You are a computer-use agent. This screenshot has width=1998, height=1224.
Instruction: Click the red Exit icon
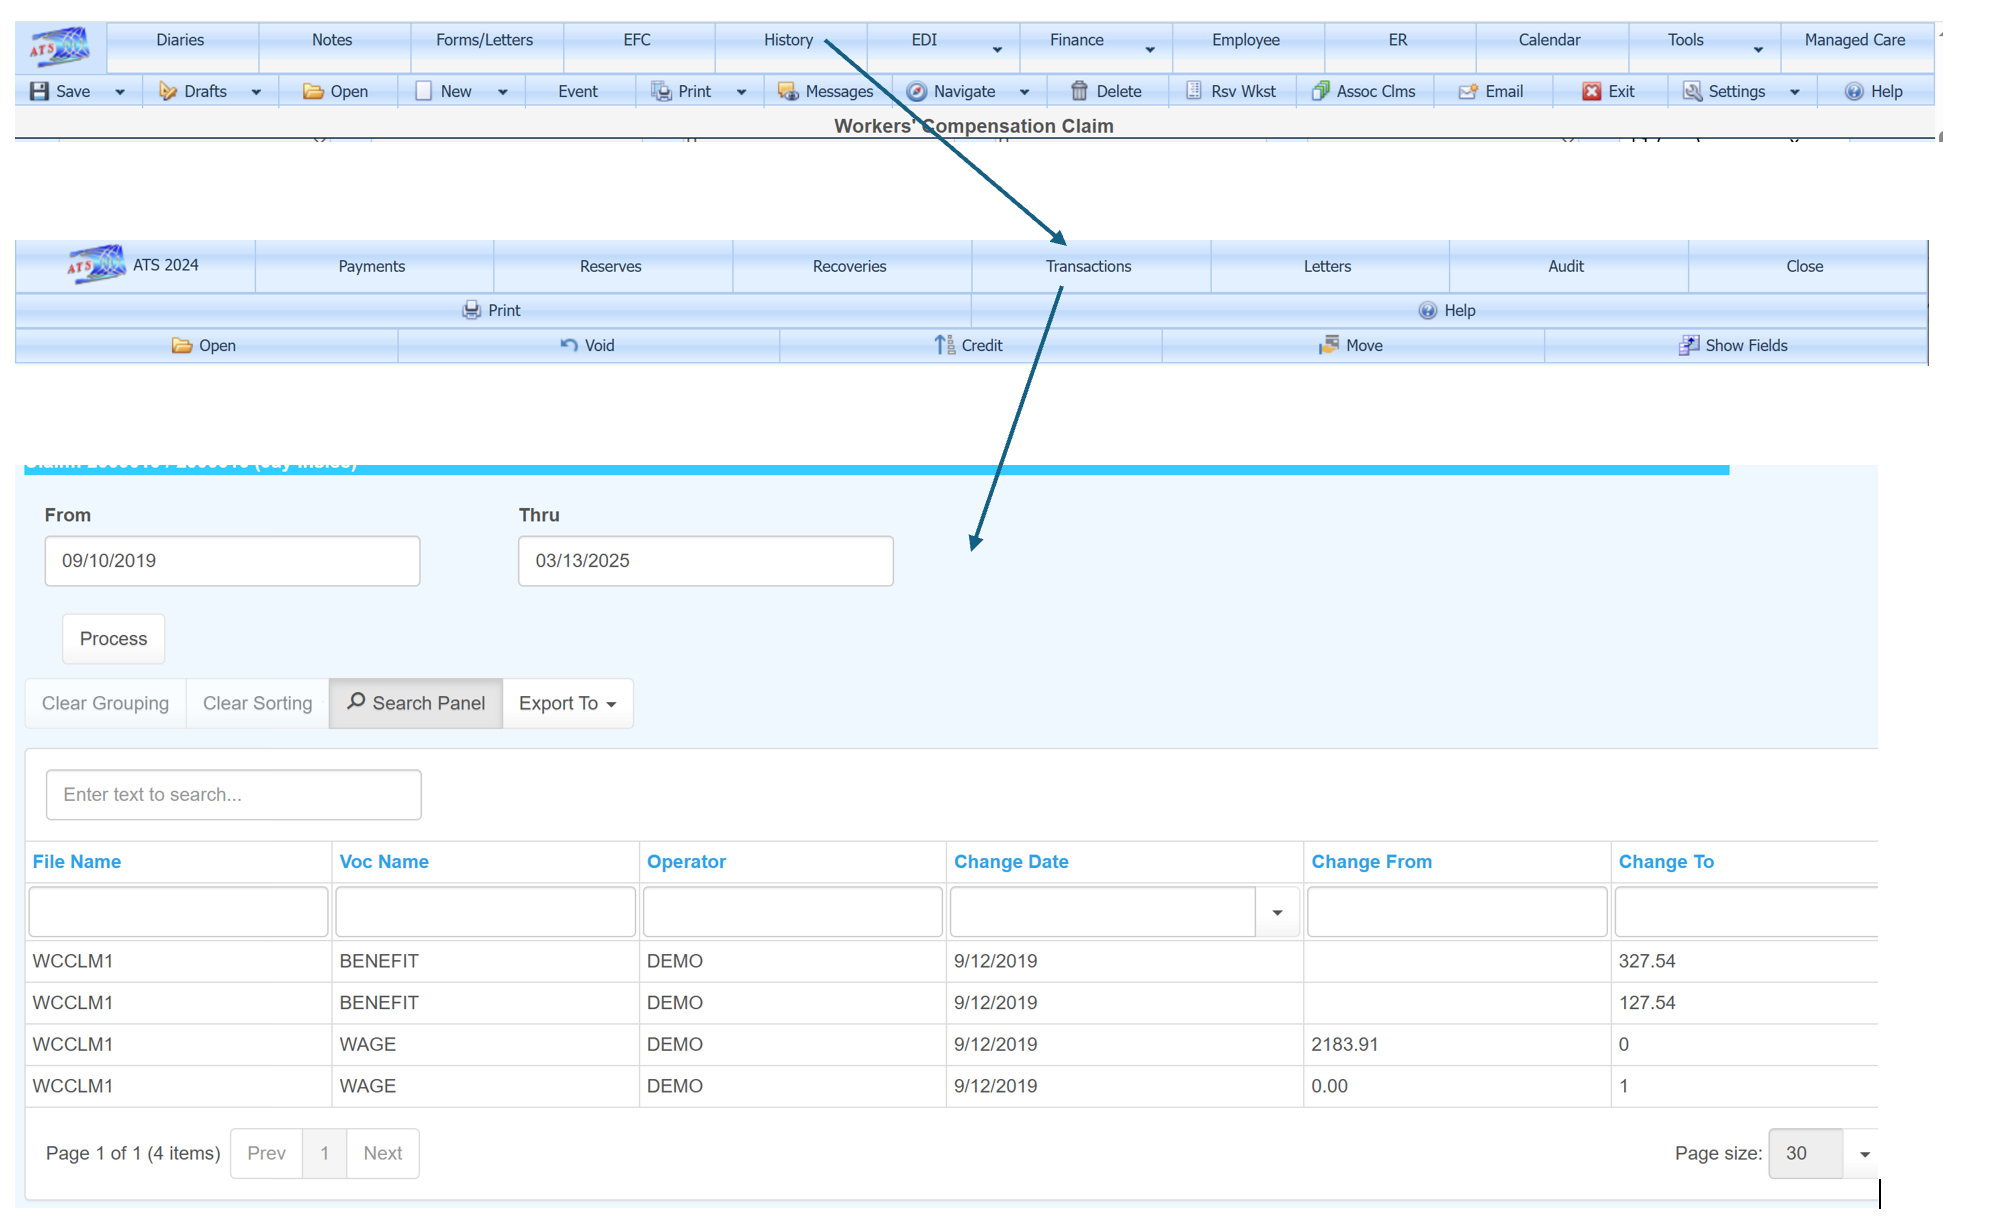point(1591,91)
